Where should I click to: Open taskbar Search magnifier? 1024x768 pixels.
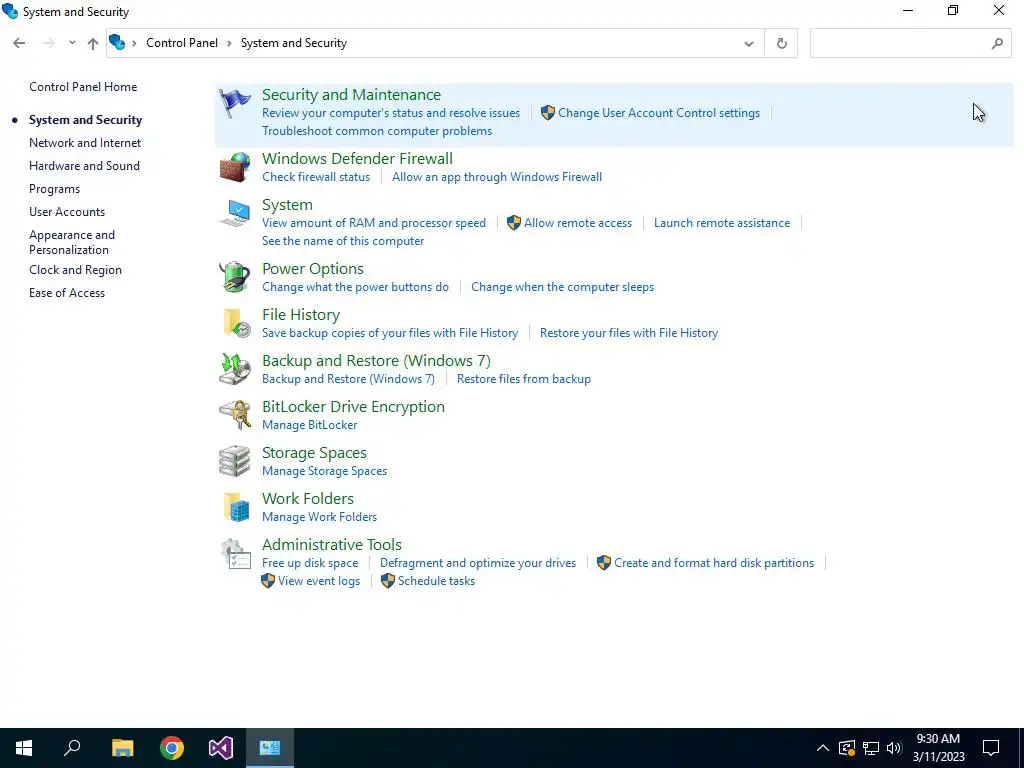tap(72, 748)
